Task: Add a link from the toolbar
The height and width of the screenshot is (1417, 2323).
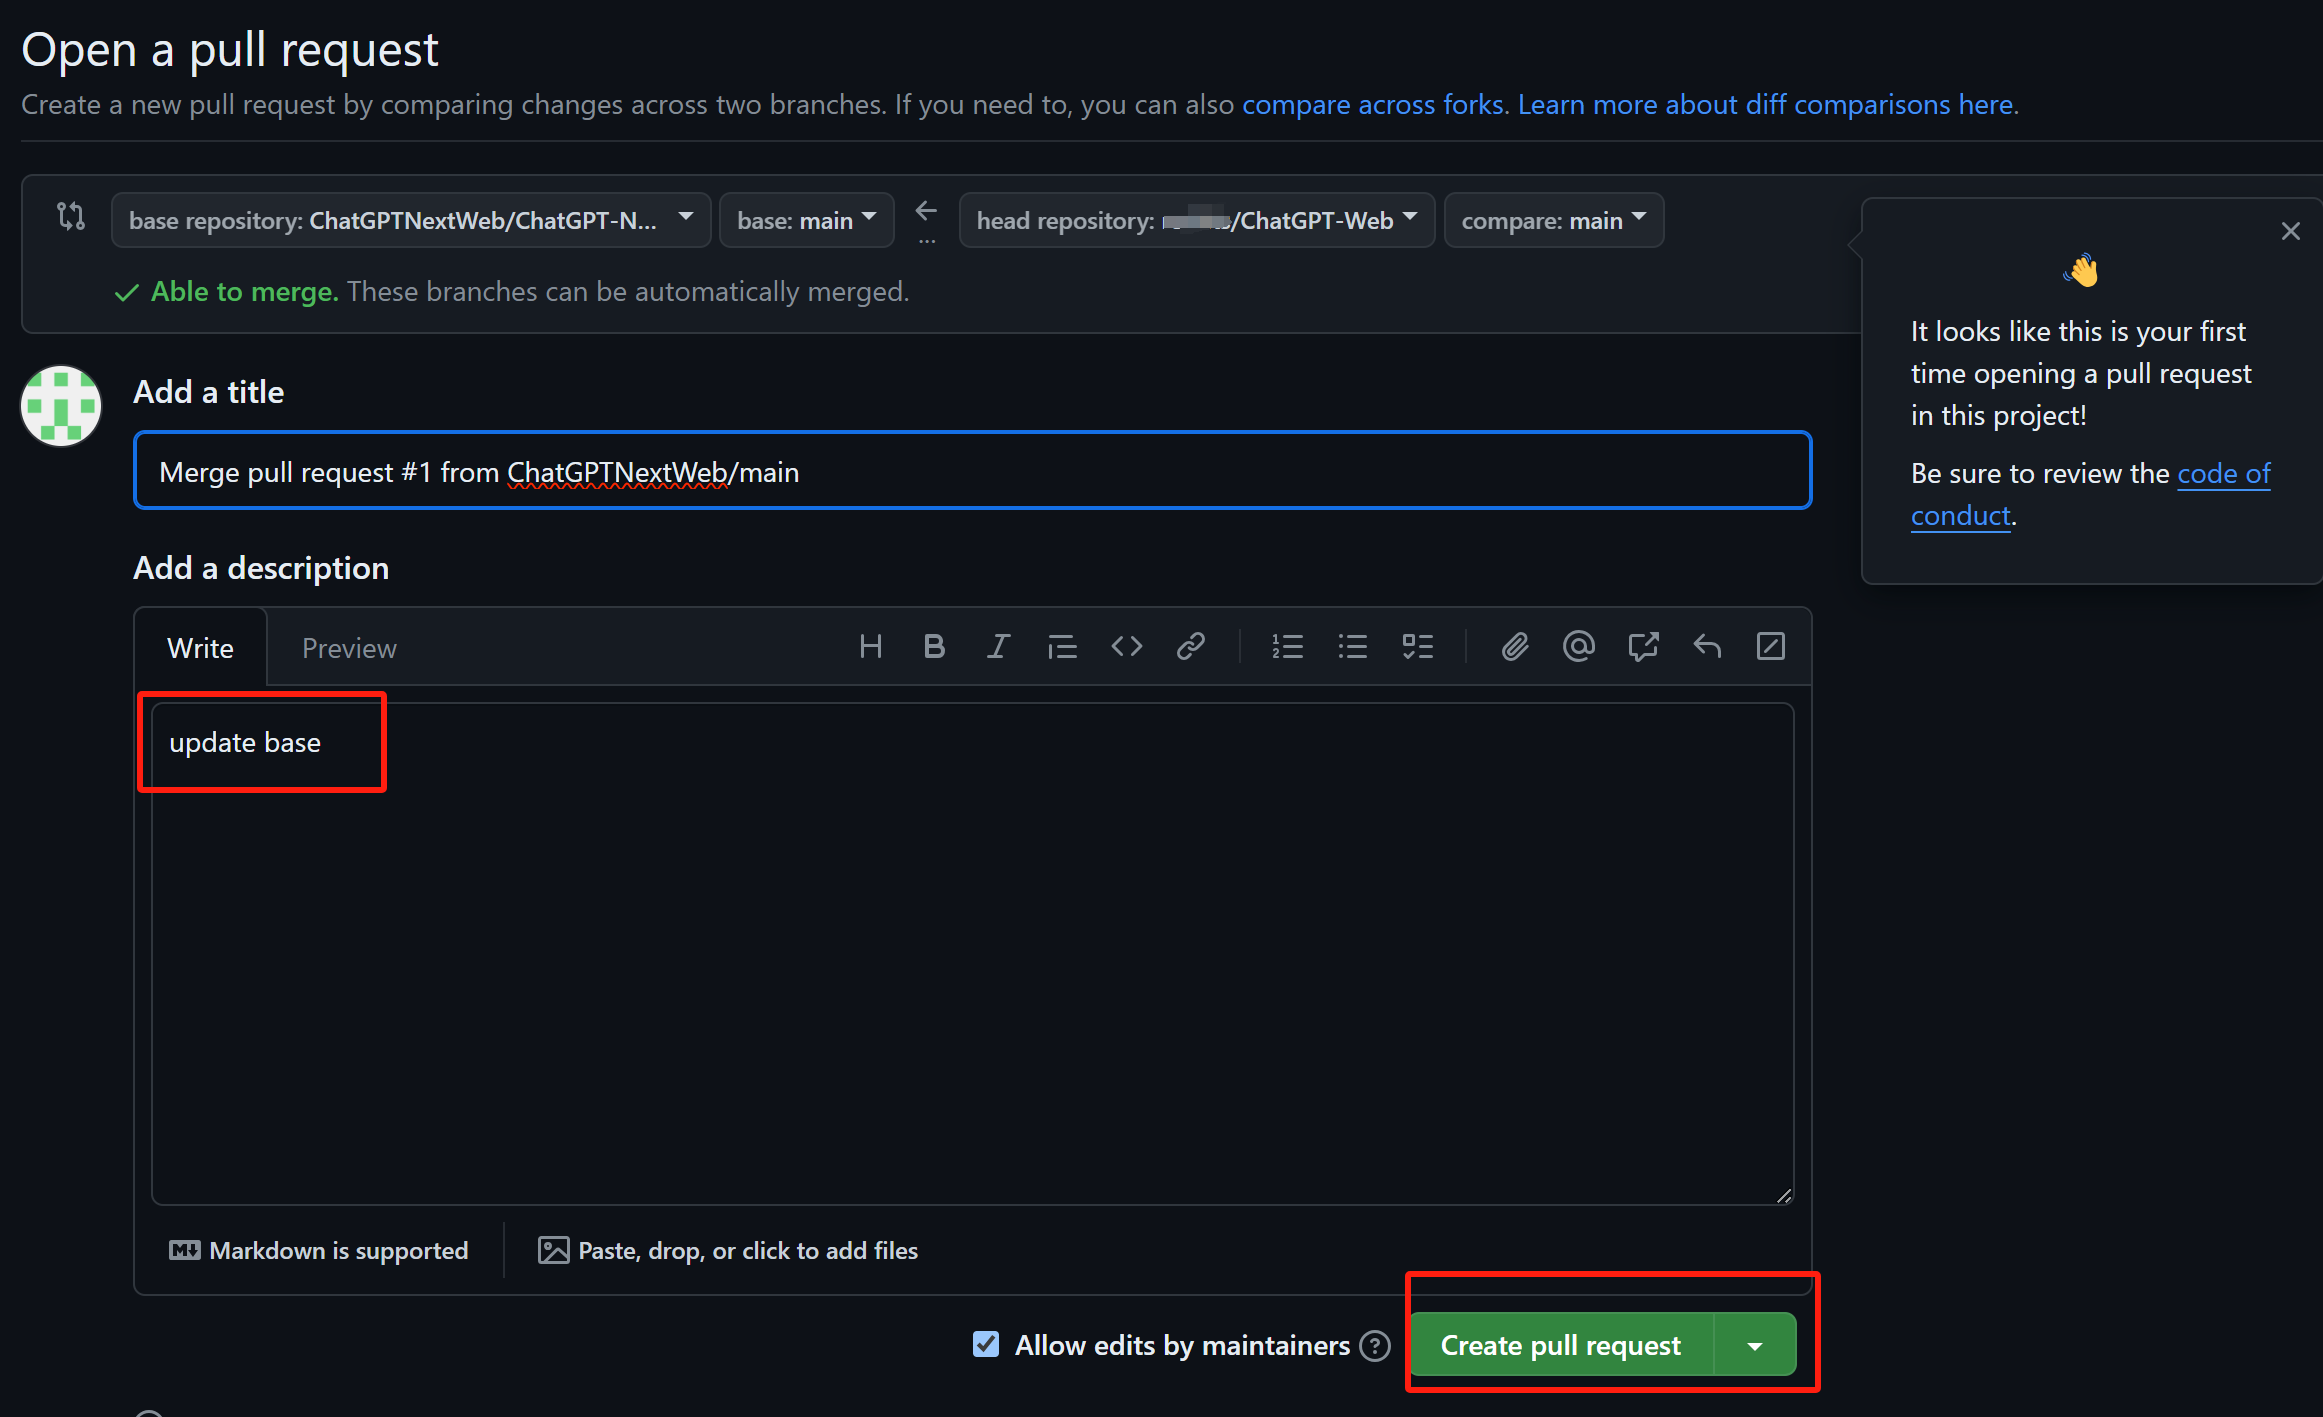Action: [x=1190, y=647]
